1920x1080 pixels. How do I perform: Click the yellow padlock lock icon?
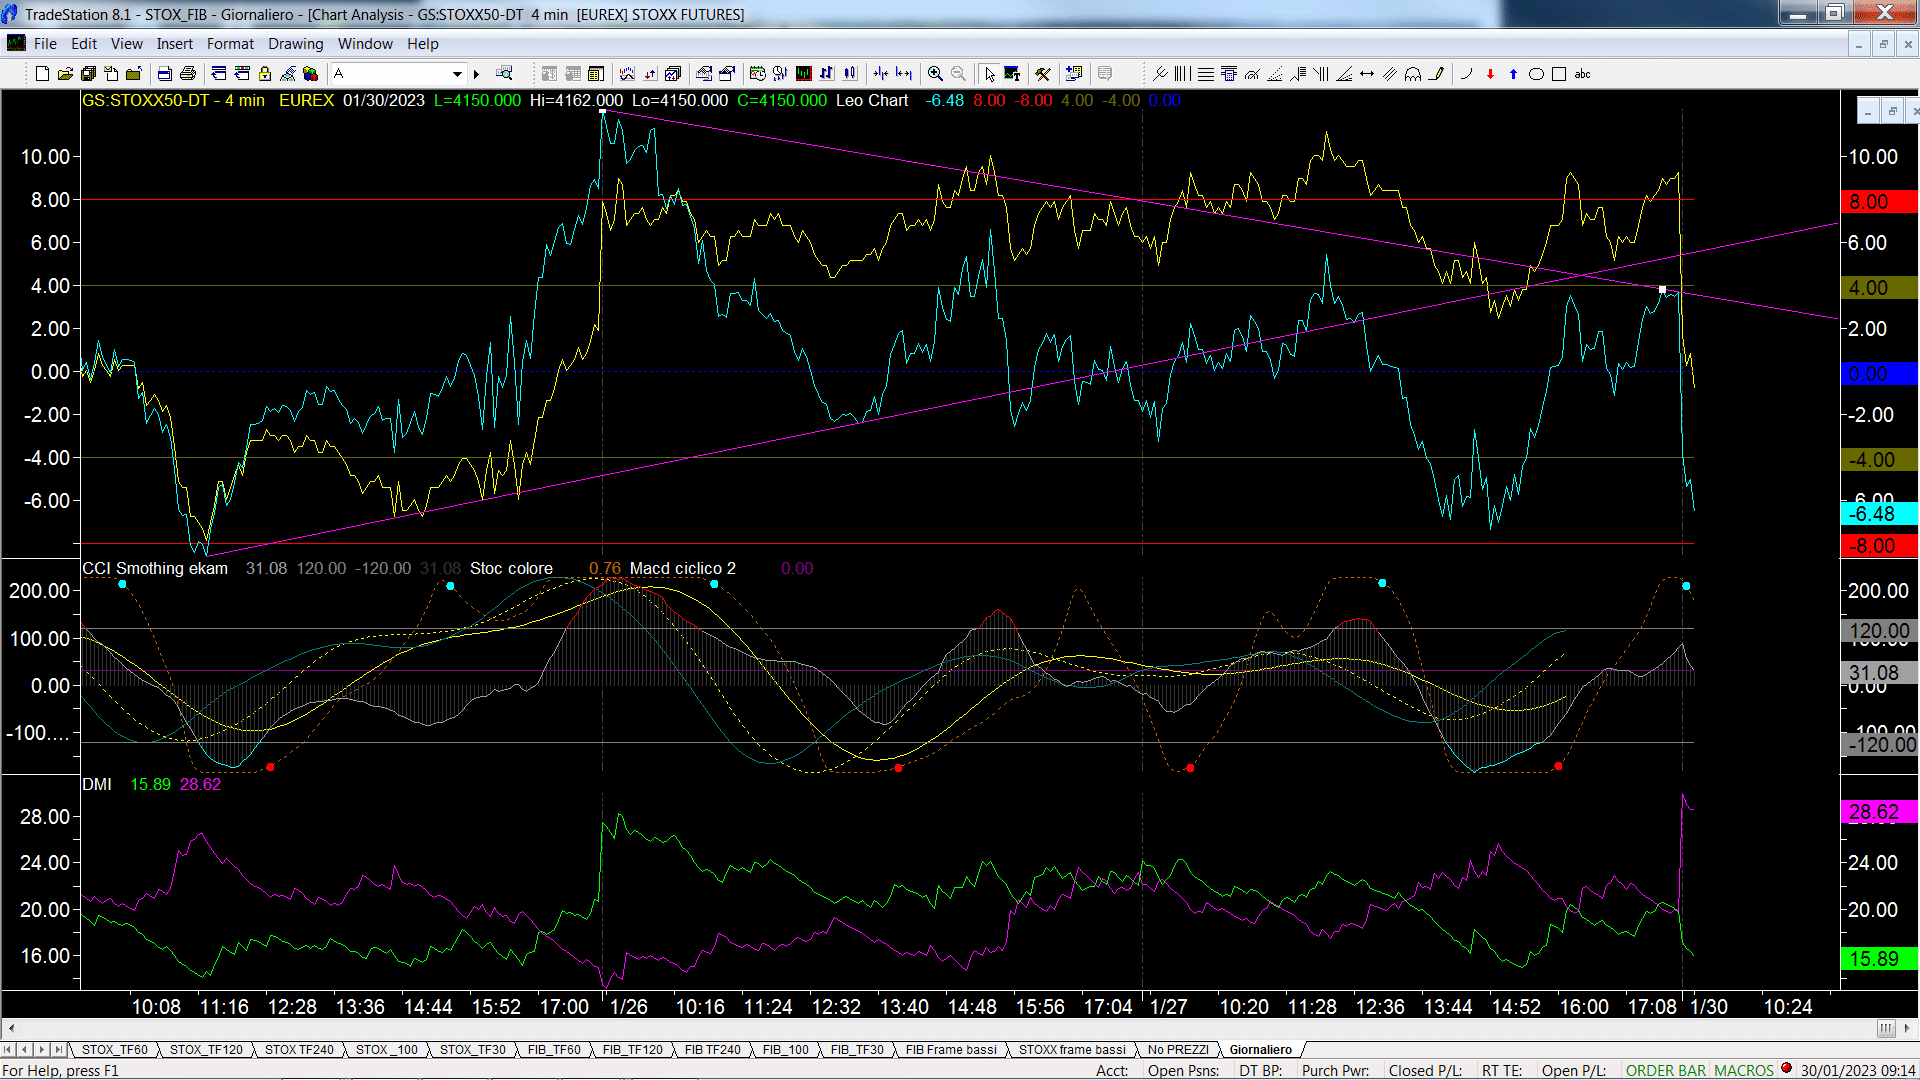[265, 74]
